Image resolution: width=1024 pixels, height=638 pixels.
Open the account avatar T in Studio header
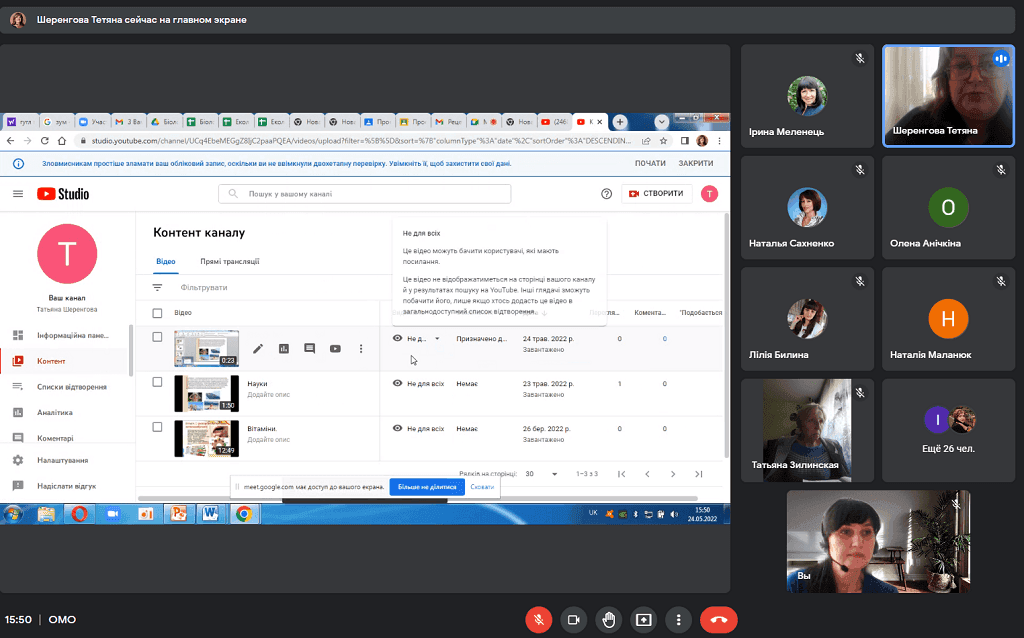point(709,193)
